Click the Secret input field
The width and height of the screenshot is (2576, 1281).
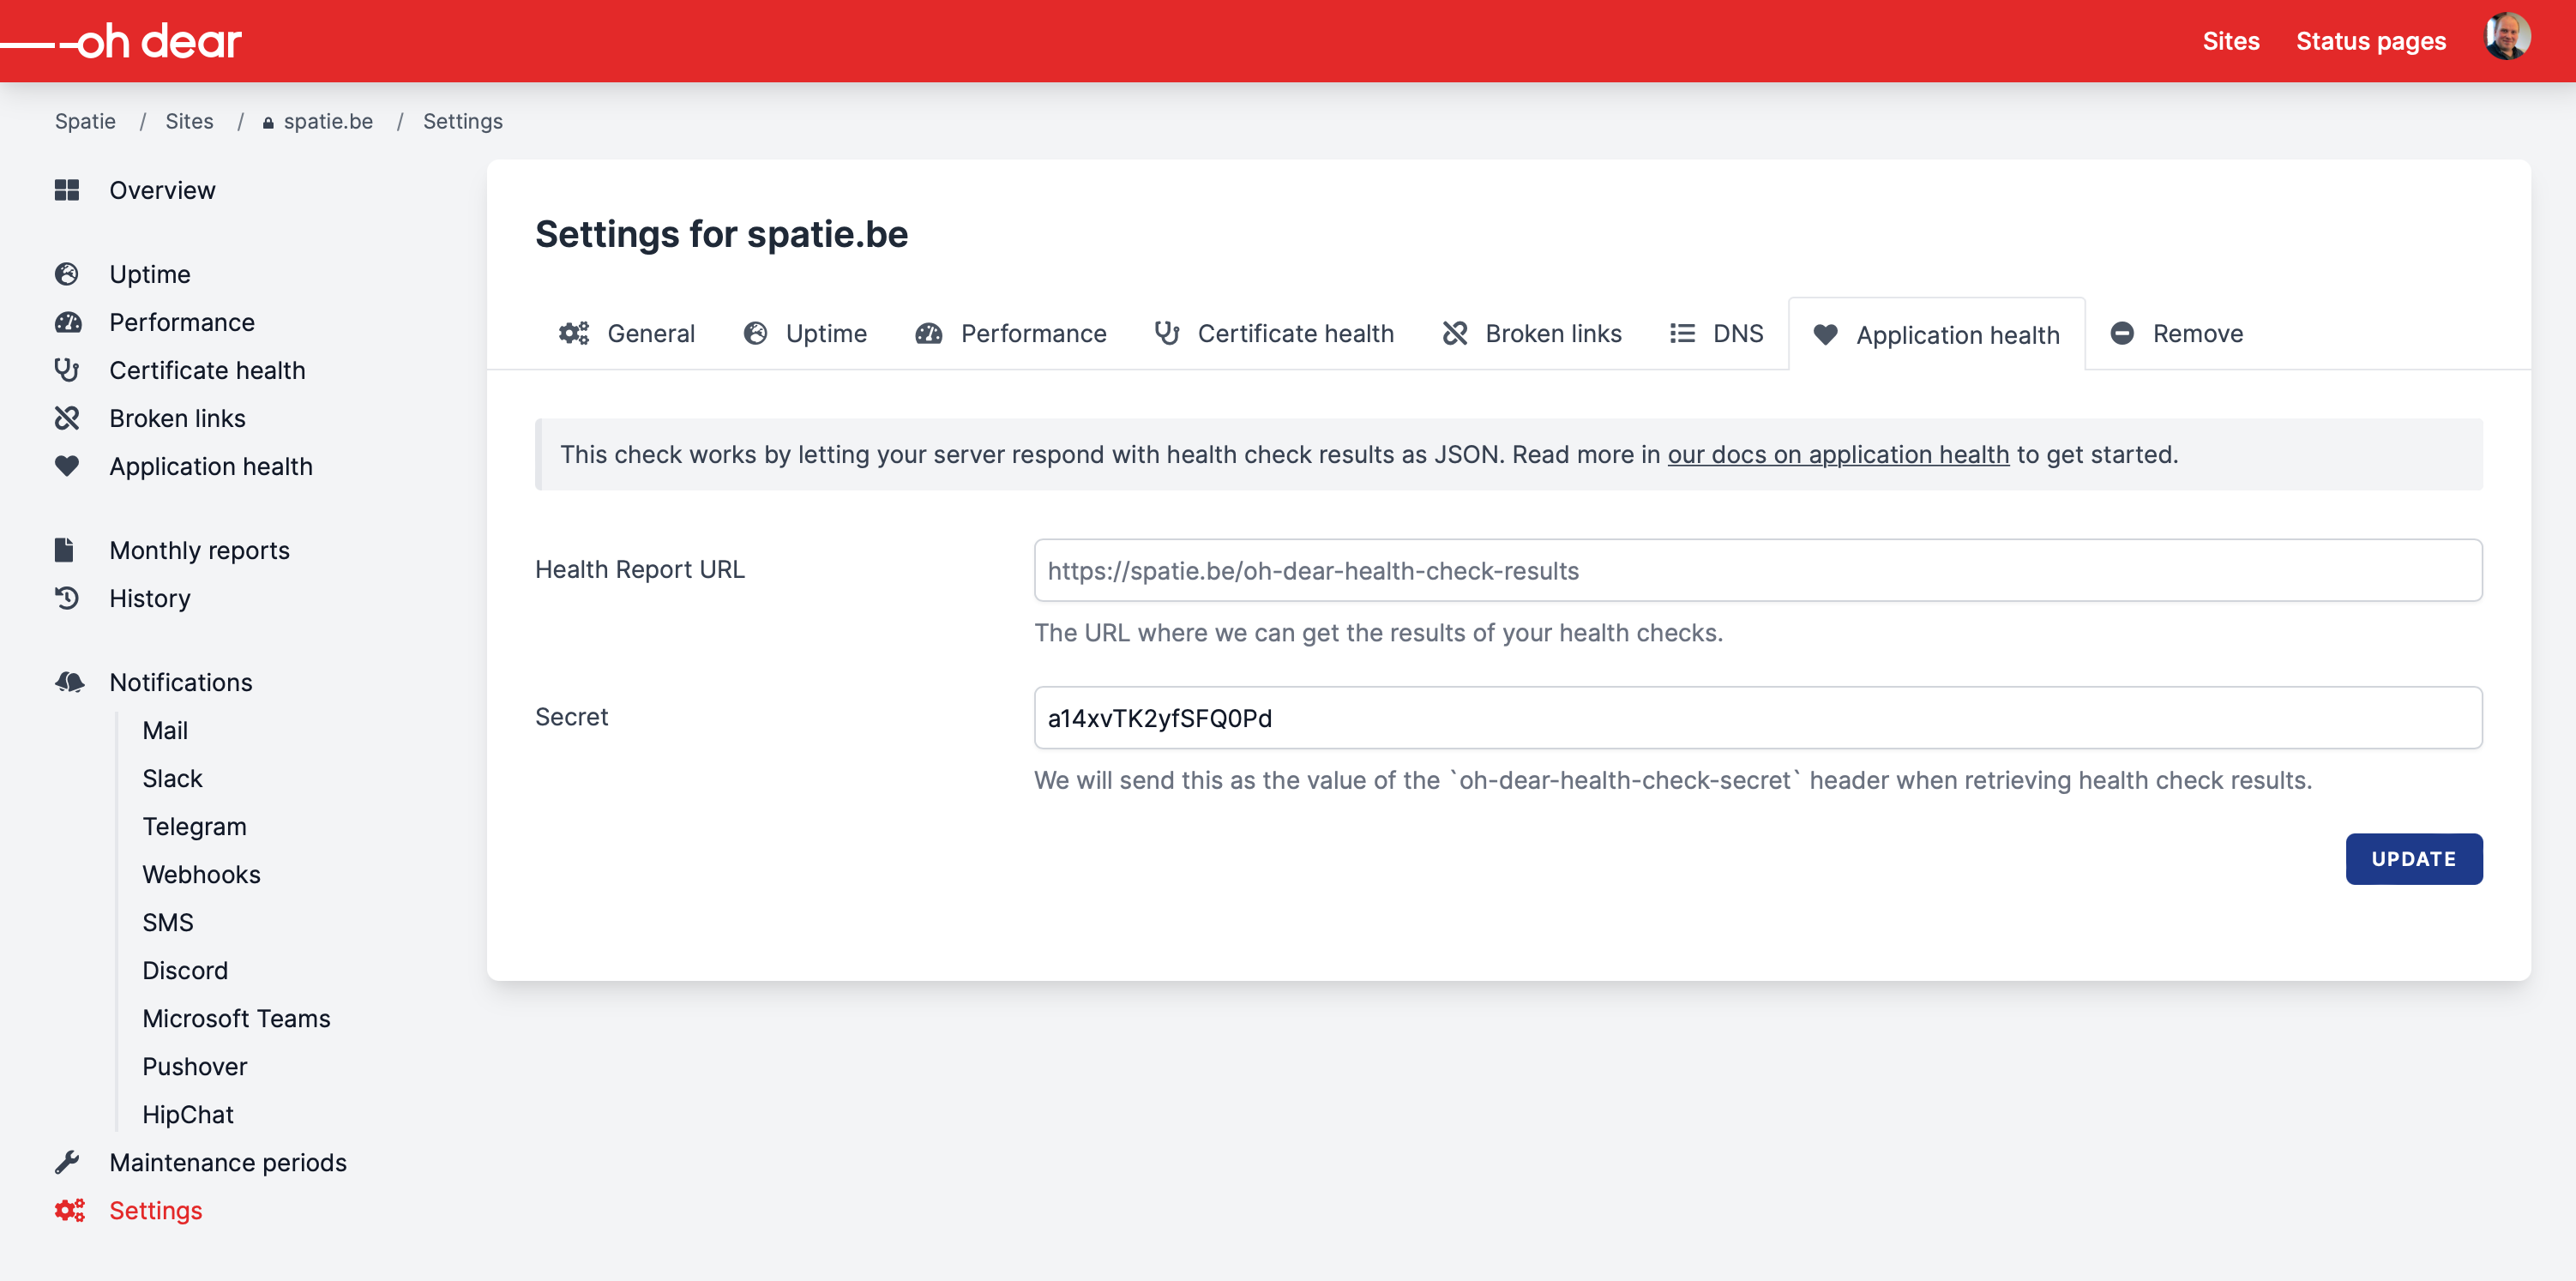(1758, 717)
